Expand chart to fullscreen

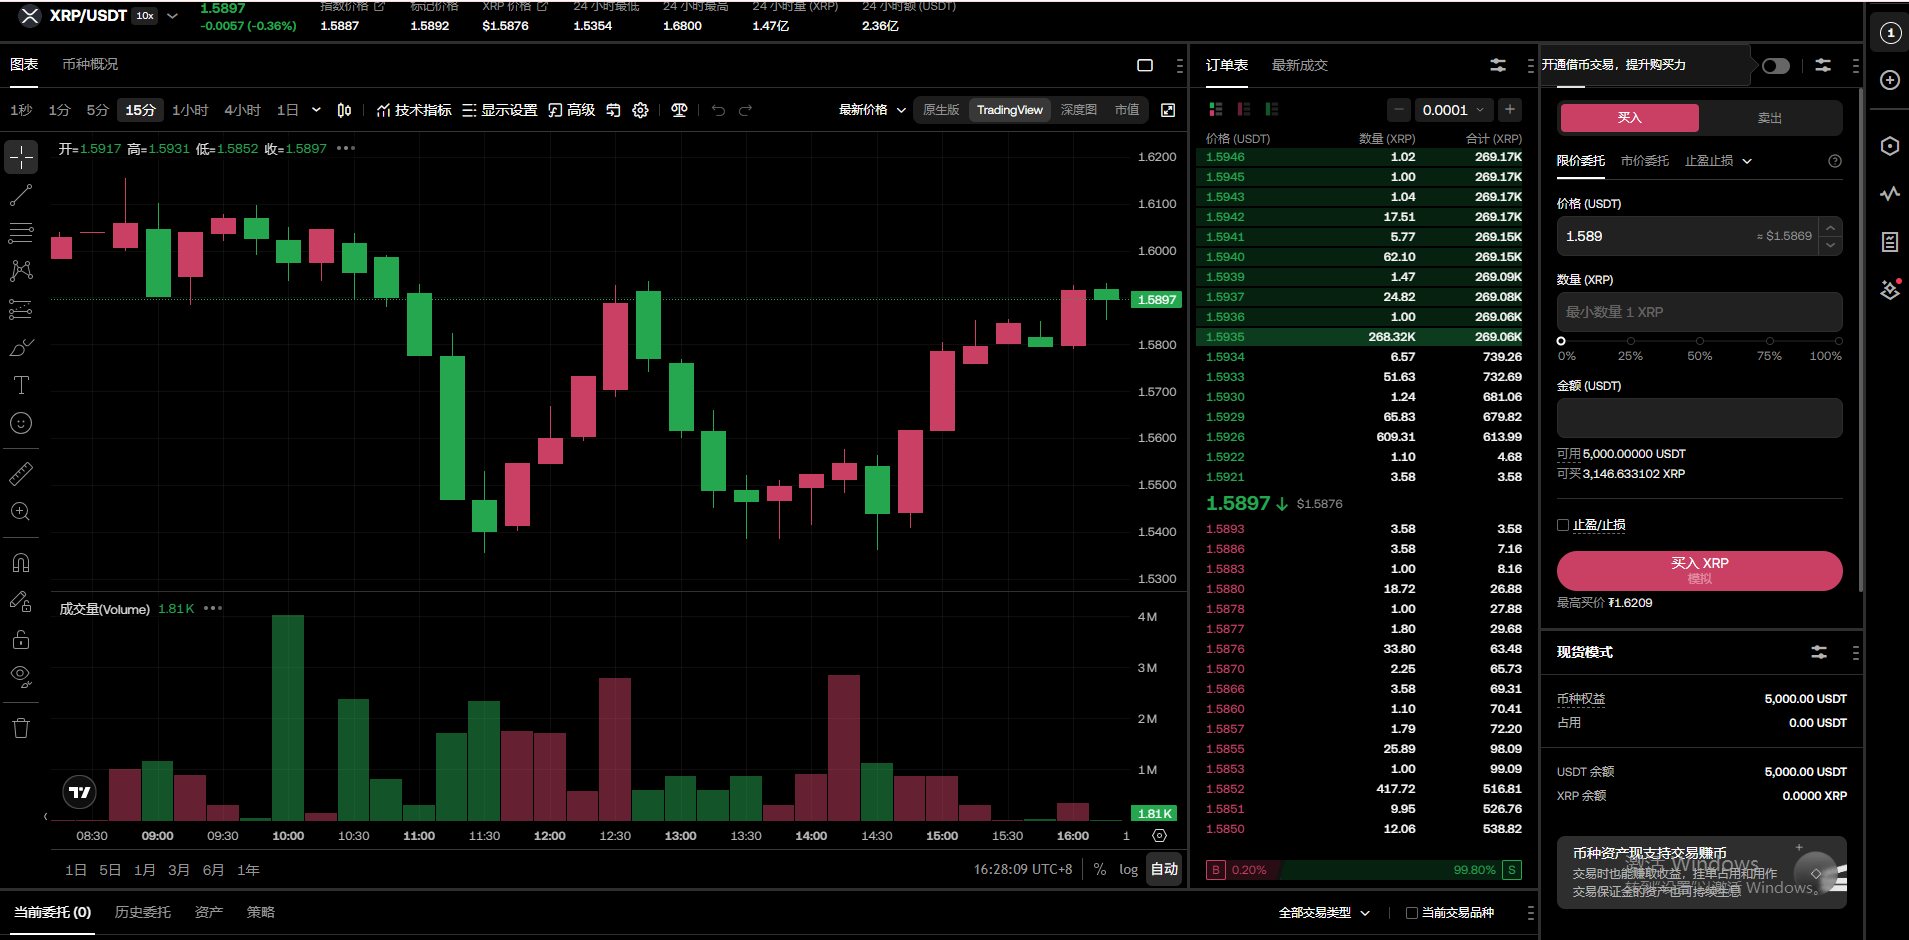[x=1168, y=110]
